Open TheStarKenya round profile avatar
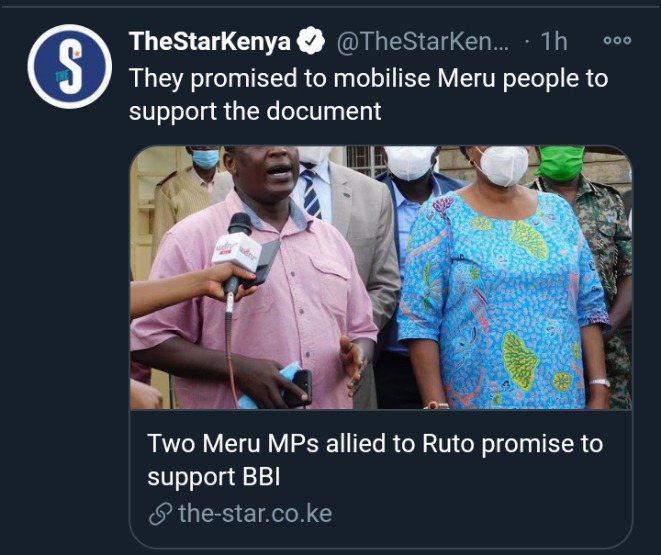Image resolution: width=661 pixels, height=555 pixels. coord(70,67)
